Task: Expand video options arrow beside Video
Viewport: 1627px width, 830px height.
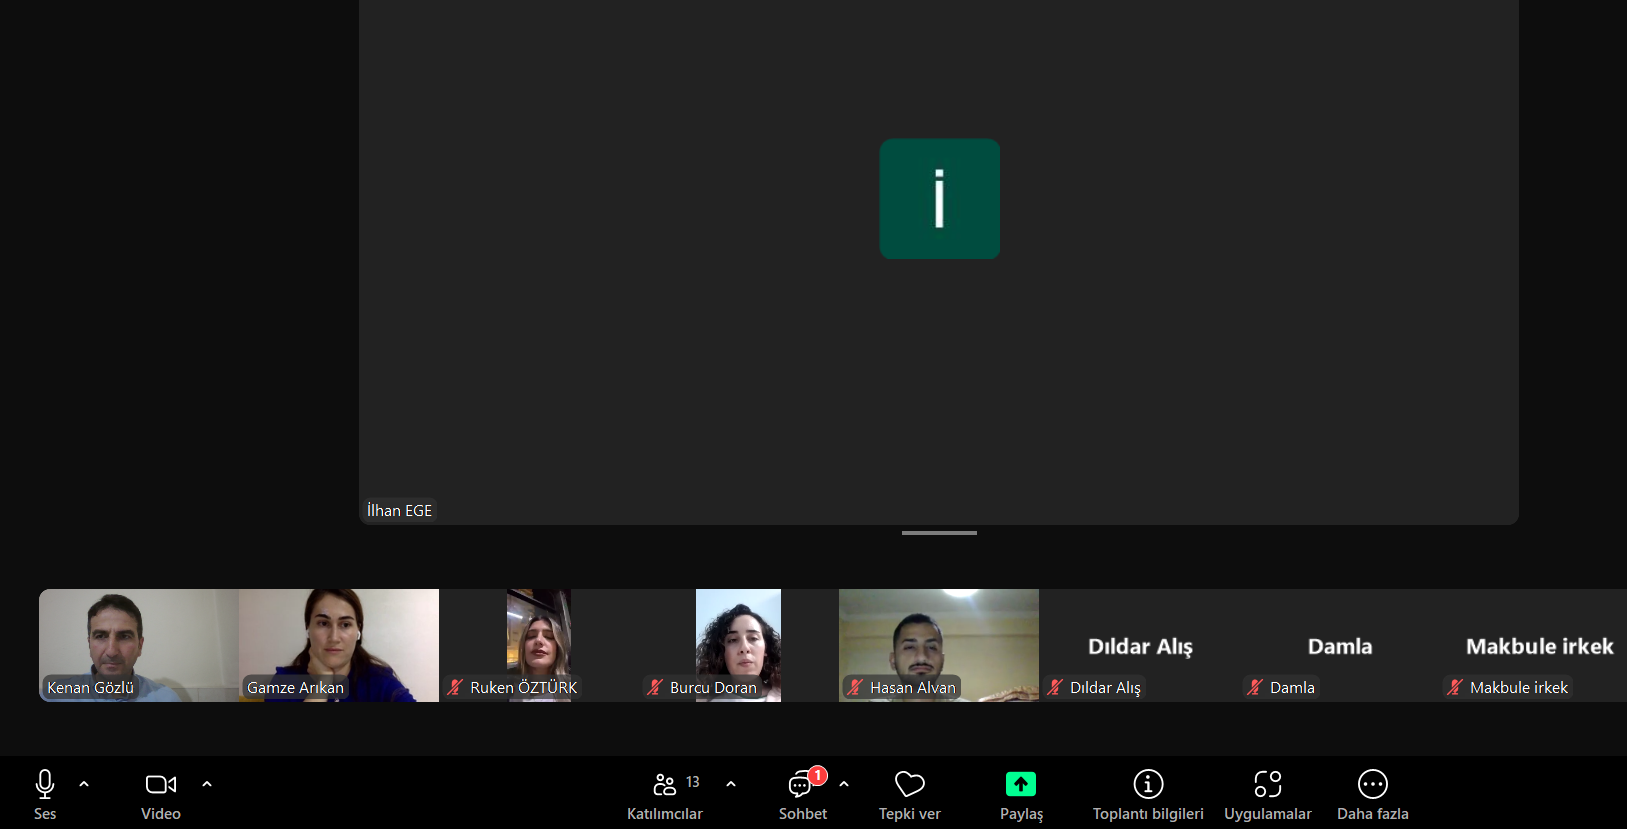Action: 207,784
